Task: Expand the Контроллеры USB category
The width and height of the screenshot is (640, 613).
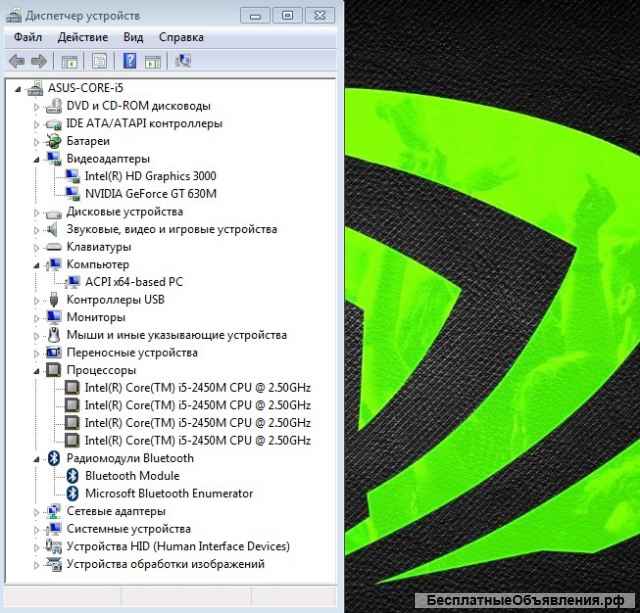Action: click(37, 299)
